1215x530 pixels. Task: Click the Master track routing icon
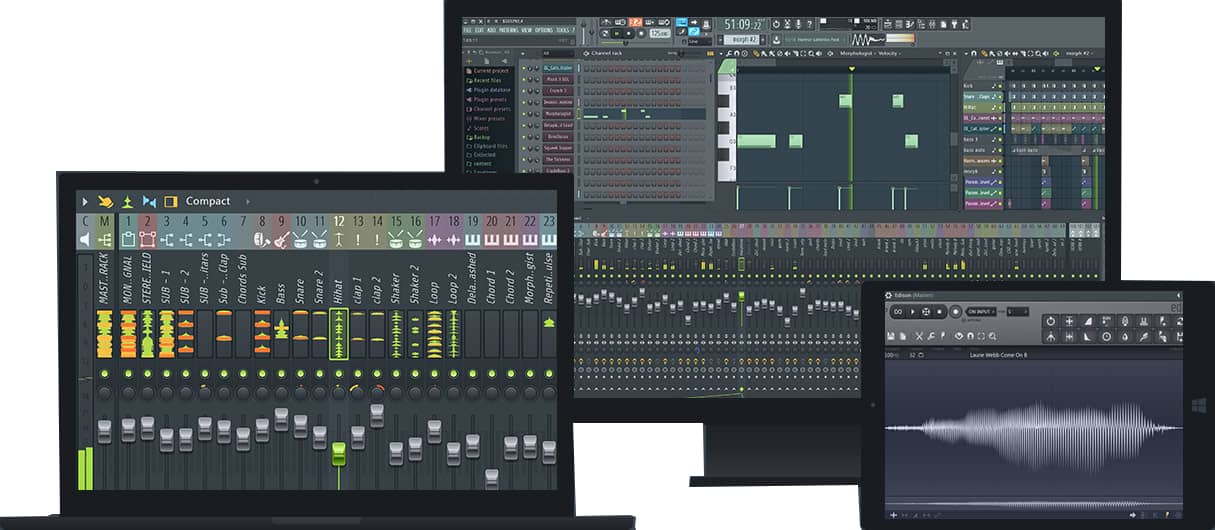[x=105, y=240]
